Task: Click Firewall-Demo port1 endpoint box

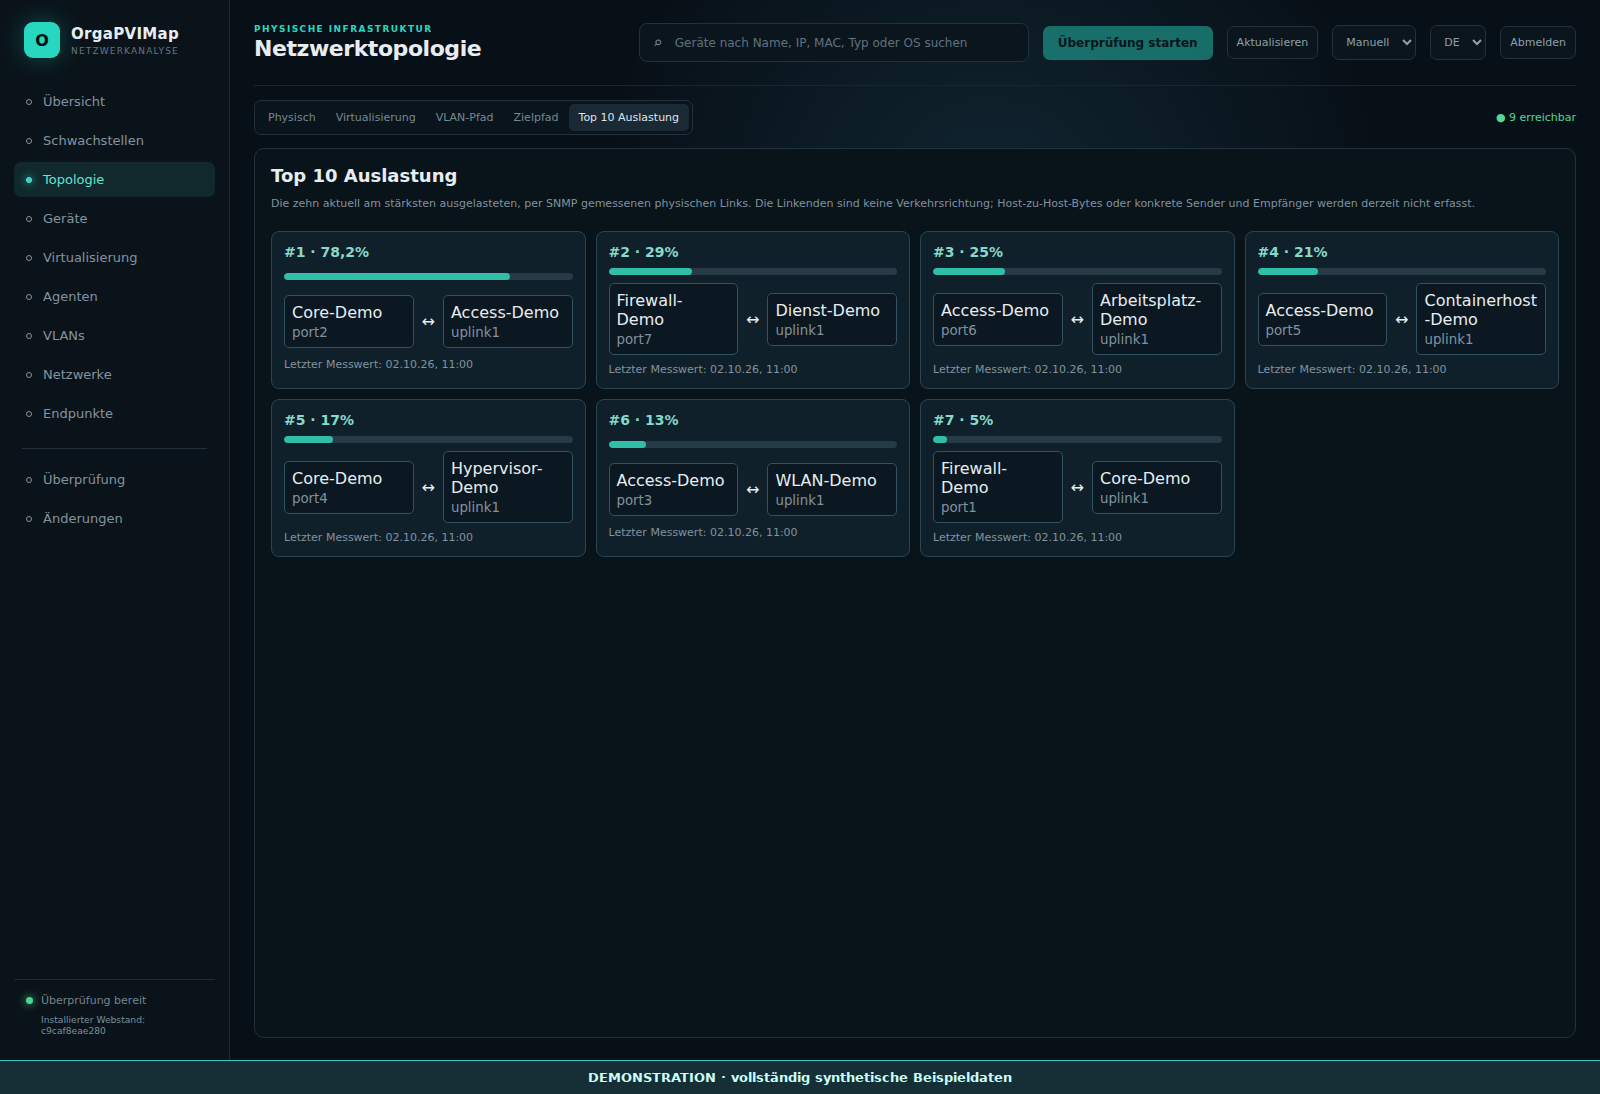Action: coord(998,487)
